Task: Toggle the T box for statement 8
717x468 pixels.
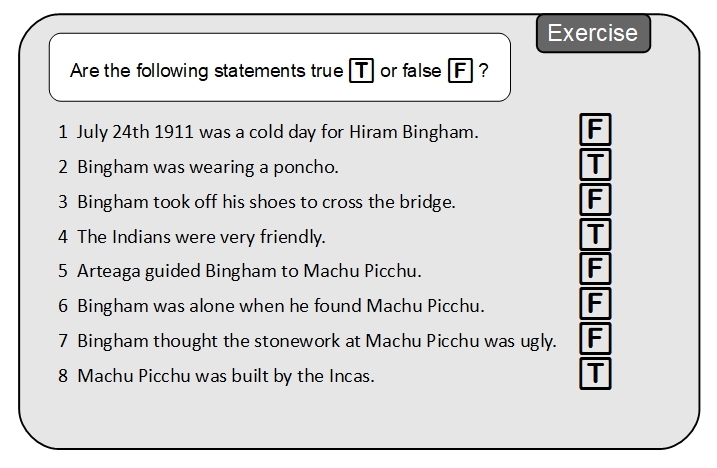Action: [x=595, y=374]
